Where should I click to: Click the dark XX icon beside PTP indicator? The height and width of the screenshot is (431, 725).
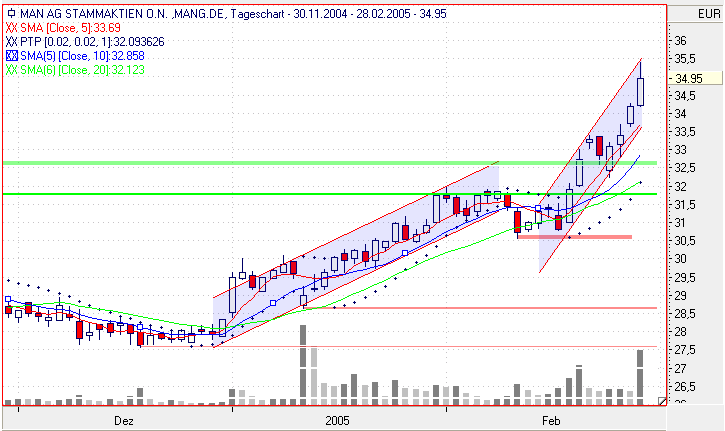click(x=12, y=42)
